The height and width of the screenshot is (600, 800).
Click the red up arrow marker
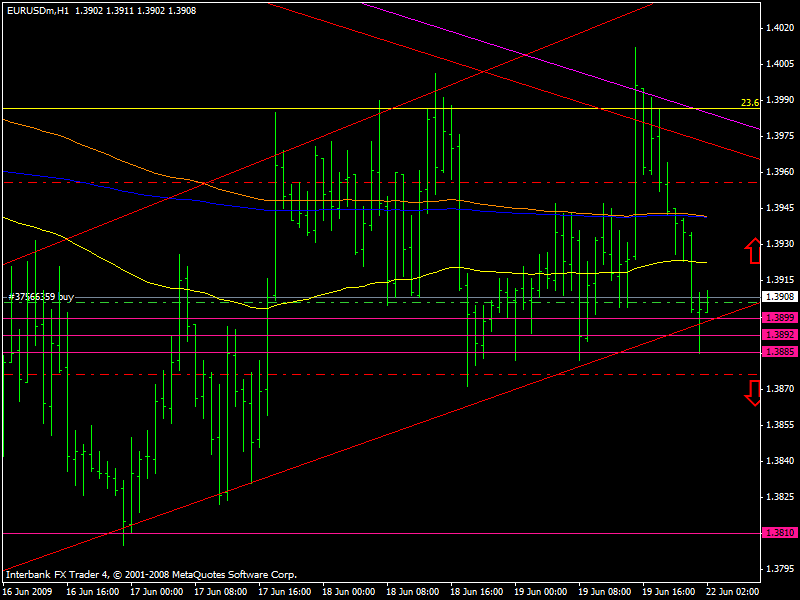(x=751, y=250)
